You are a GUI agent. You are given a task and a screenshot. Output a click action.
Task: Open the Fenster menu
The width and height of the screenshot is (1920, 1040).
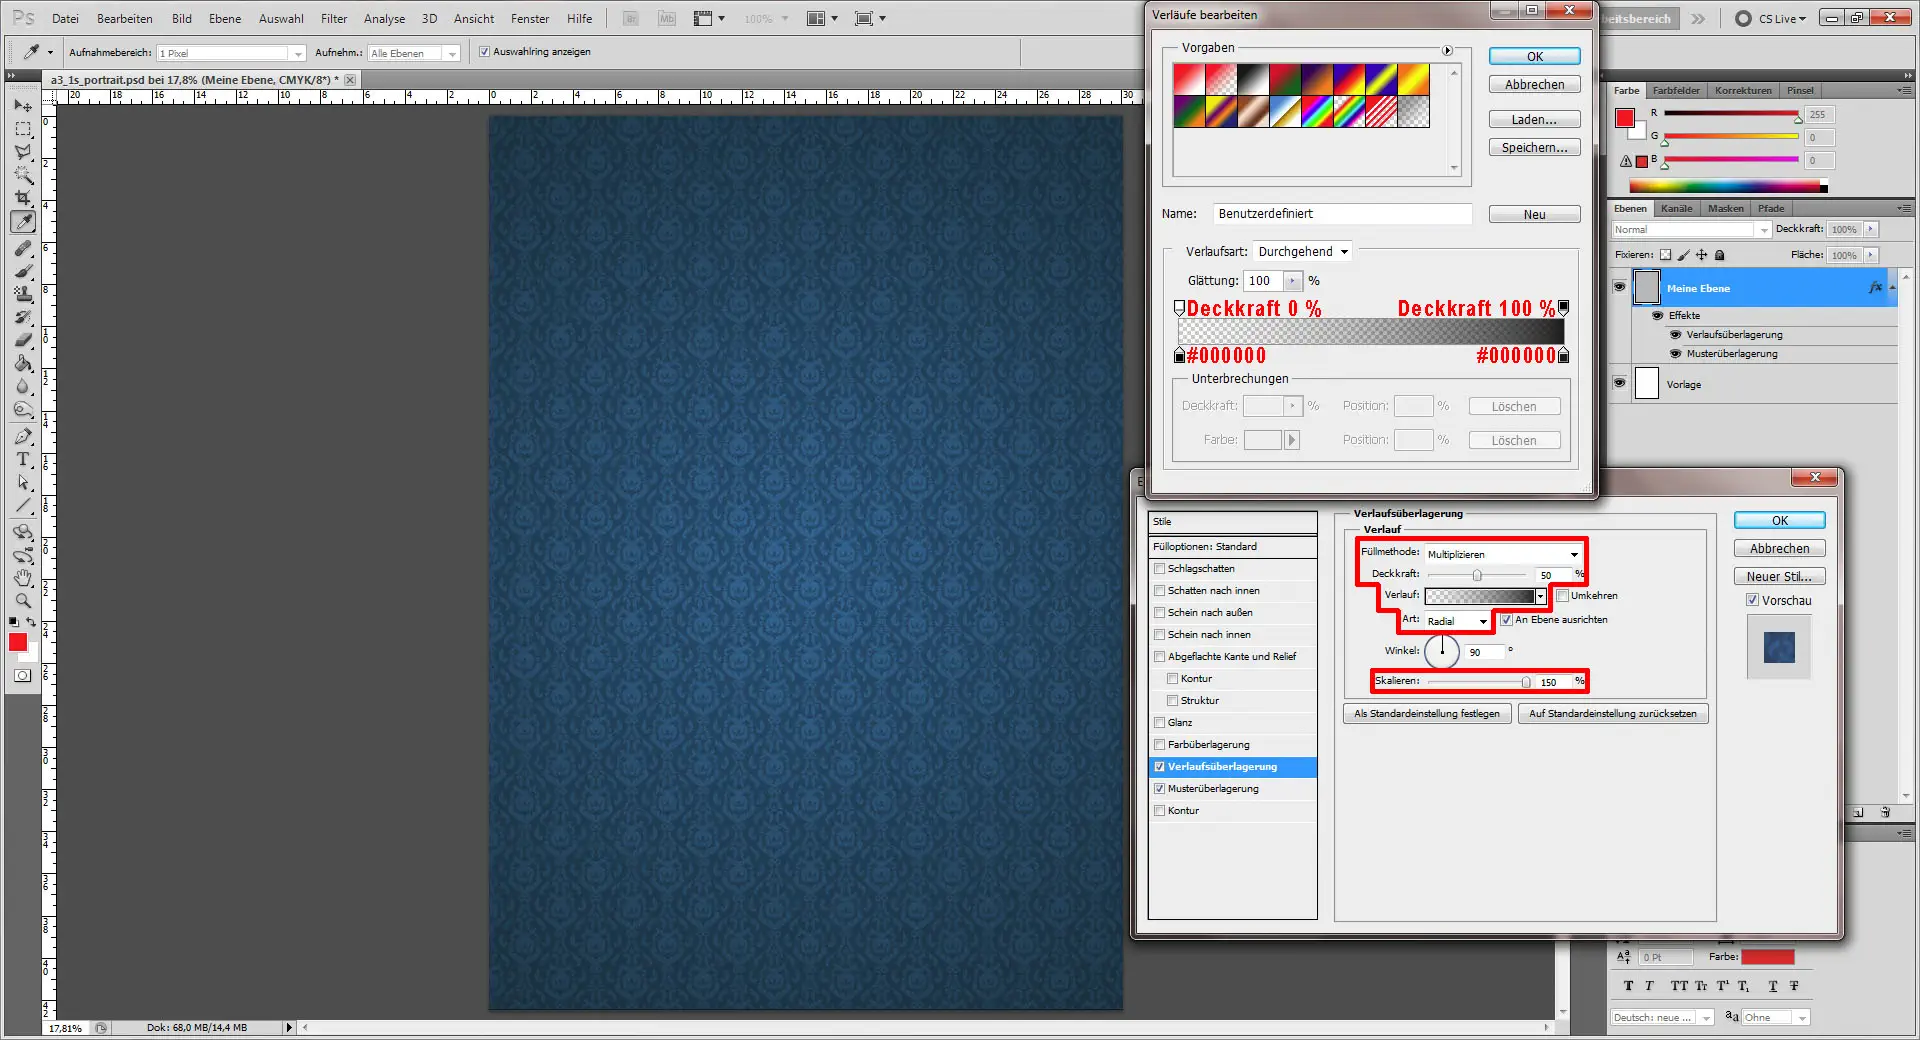click(x=529, y=18)
